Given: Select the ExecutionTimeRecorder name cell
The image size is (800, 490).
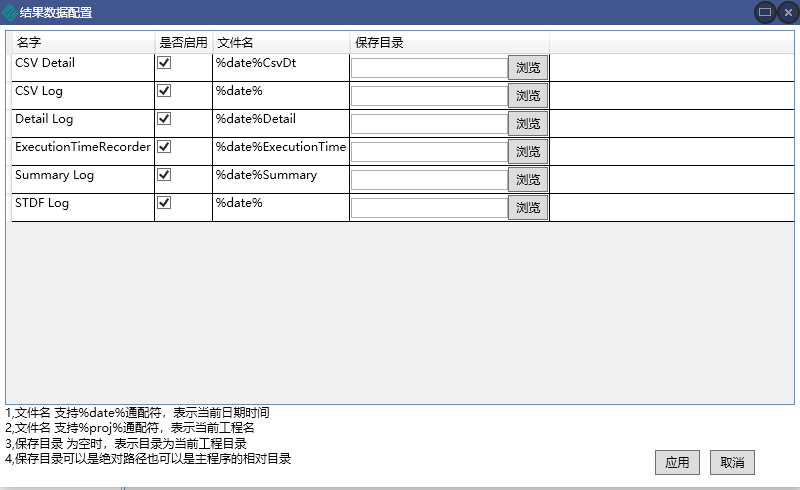Looking at the screenshot, I should coord(83,152).
